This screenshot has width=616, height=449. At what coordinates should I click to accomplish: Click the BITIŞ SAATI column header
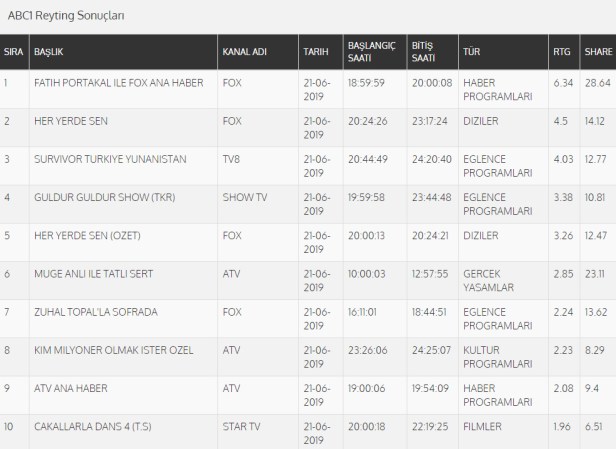click(423, 51)
